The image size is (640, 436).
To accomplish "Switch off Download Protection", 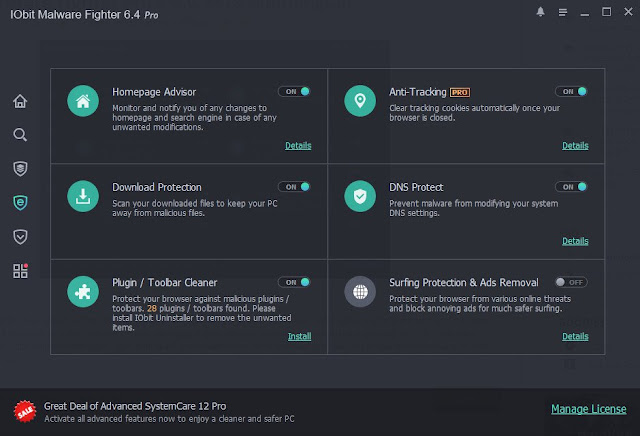I will pos(294,187).
